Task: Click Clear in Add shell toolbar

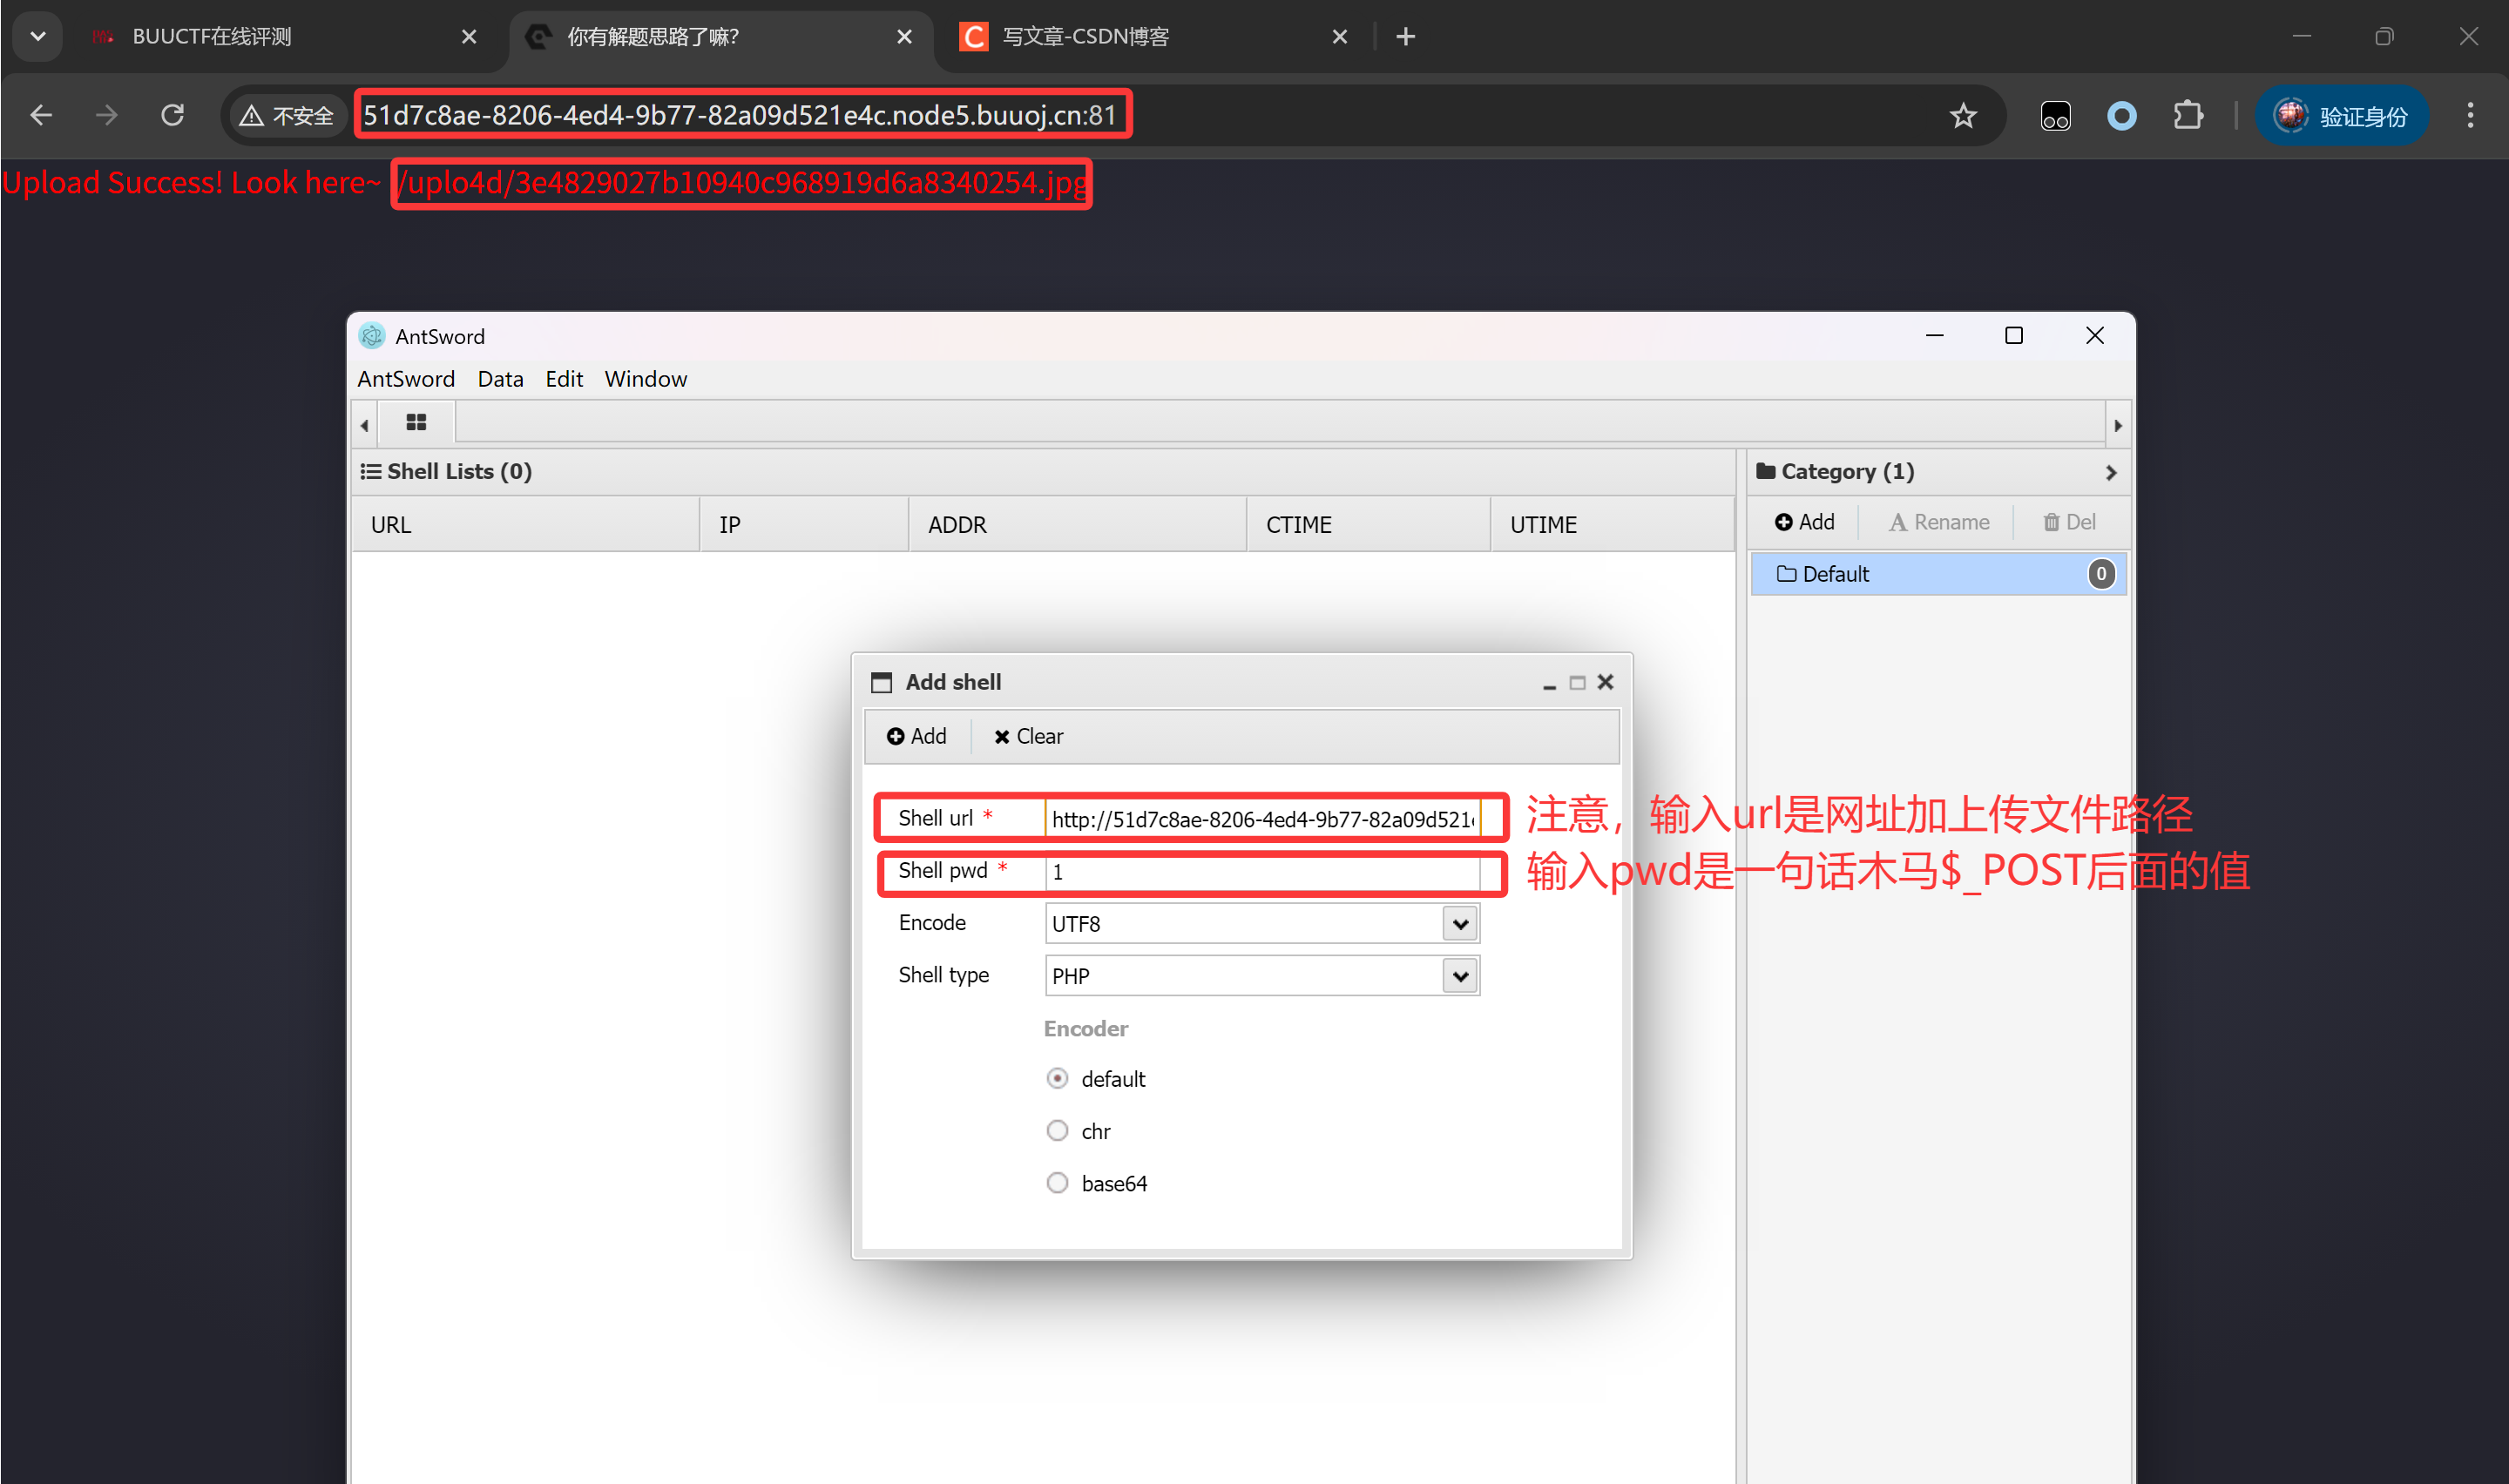Action: pos(1027,736)
